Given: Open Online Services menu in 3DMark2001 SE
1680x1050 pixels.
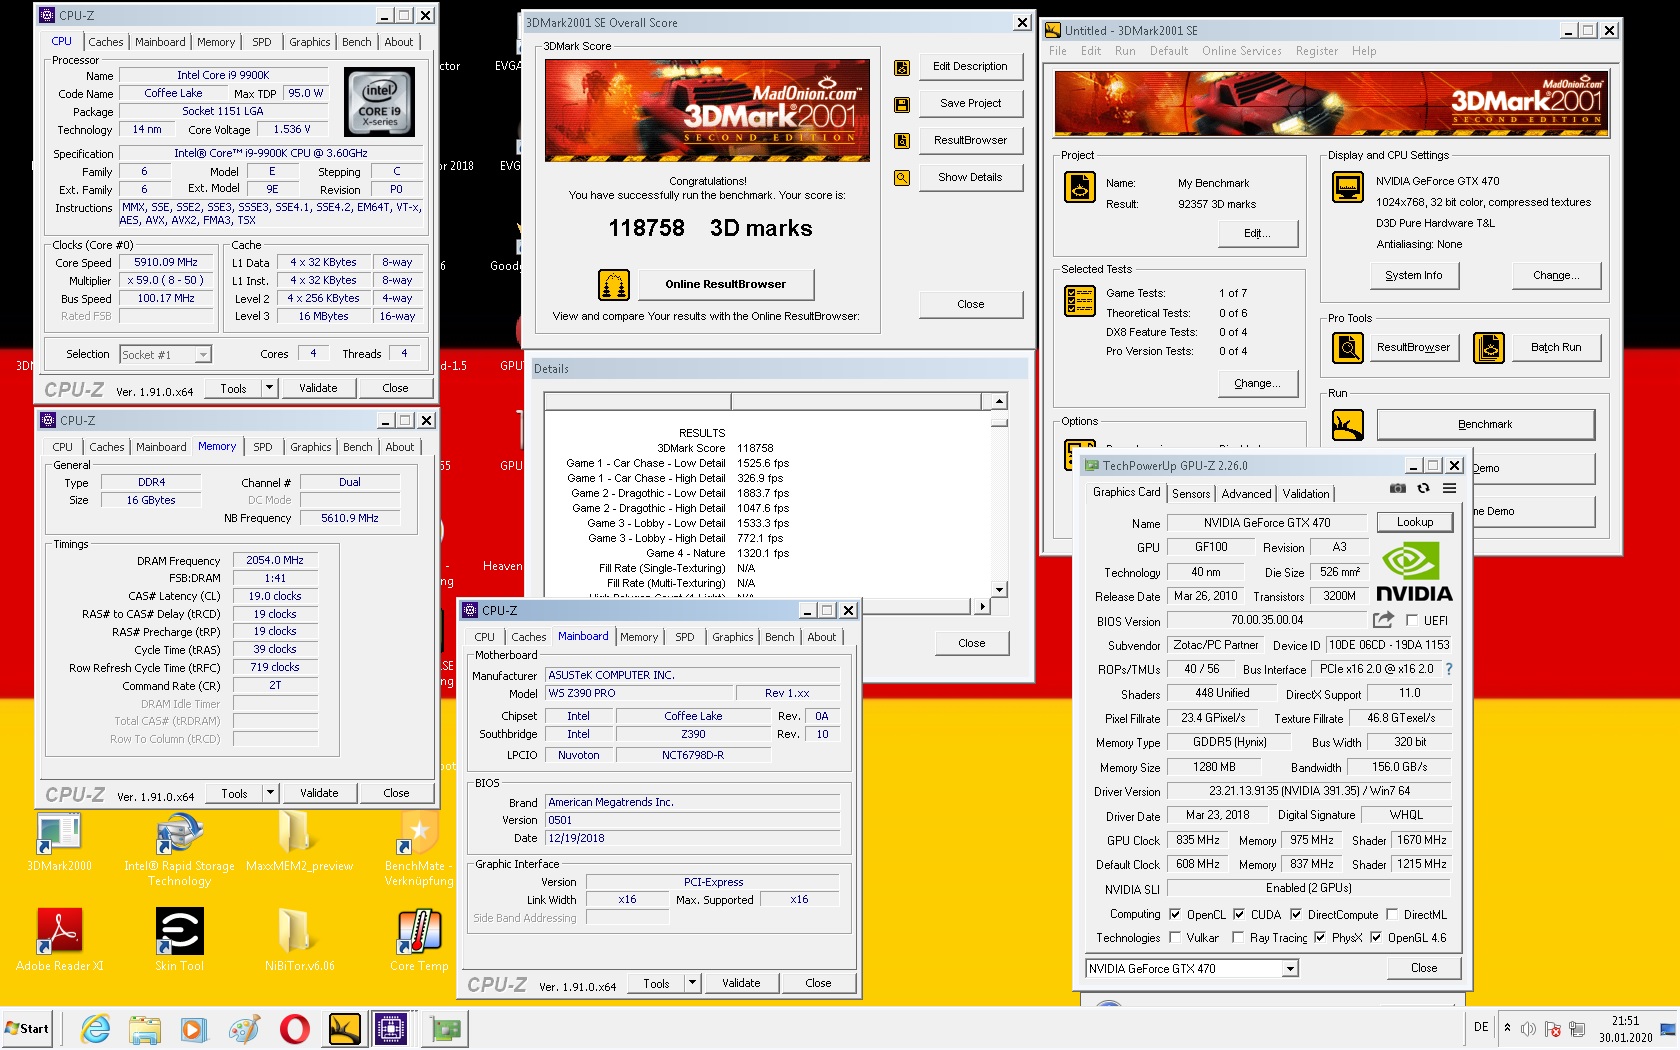Looking at the screenshot, I should tap(1241, 51).
